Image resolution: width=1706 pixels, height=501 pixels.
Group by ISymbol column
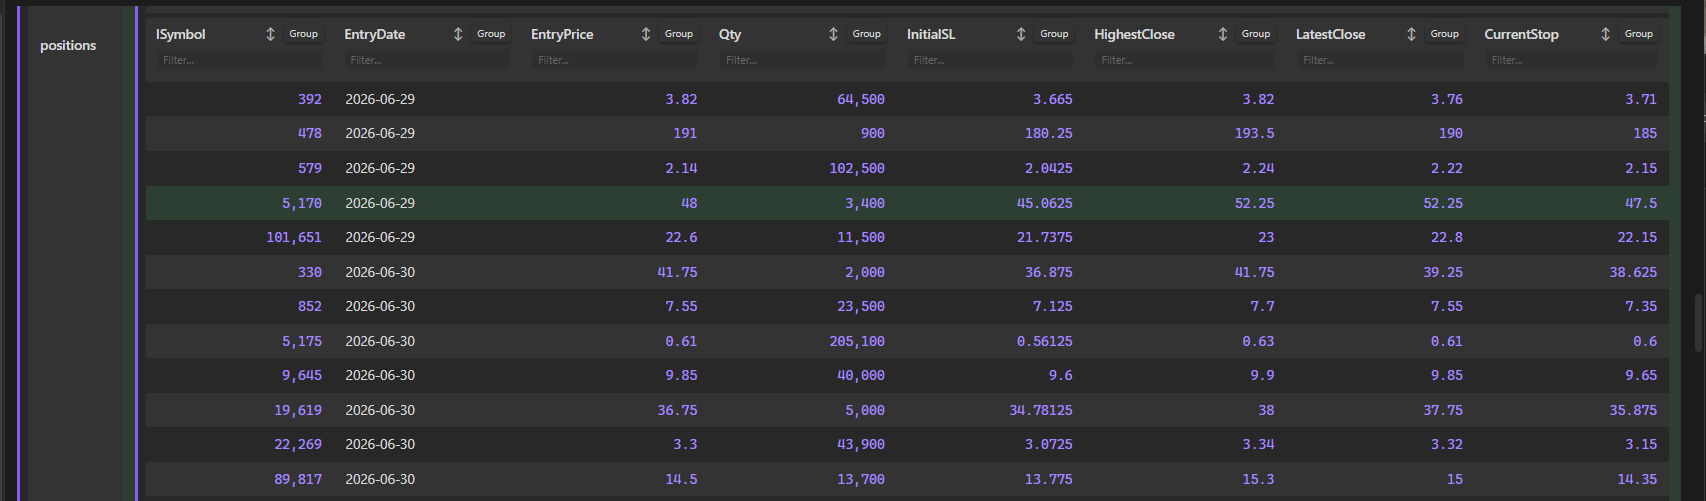point(303,34)
